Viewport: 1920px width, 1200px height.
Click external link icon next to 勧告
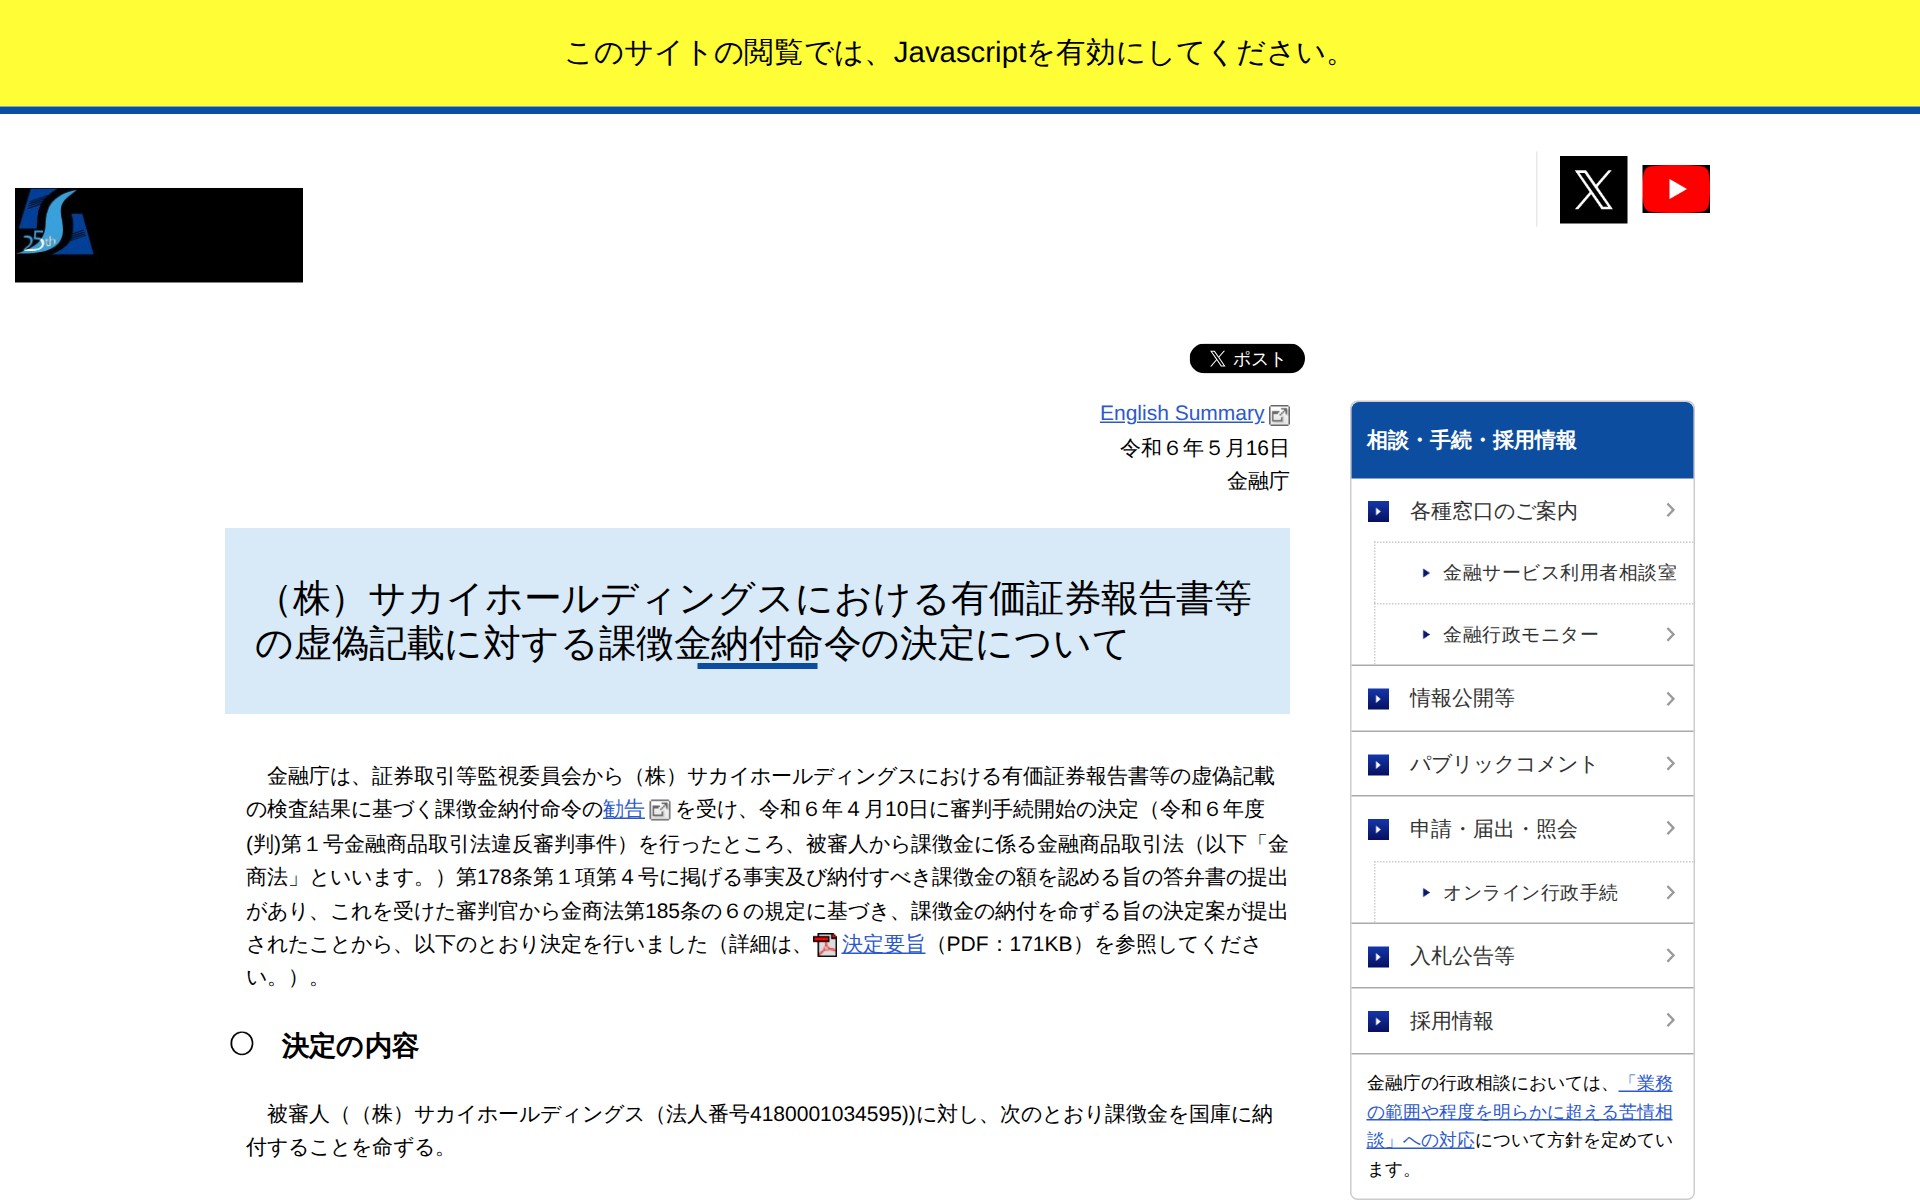[660, 810]
